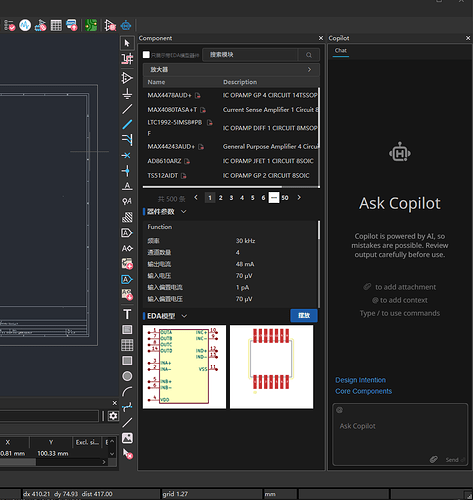Jump to page 6 of results
The width and height of the screenshot is (473, 500).
263,198
